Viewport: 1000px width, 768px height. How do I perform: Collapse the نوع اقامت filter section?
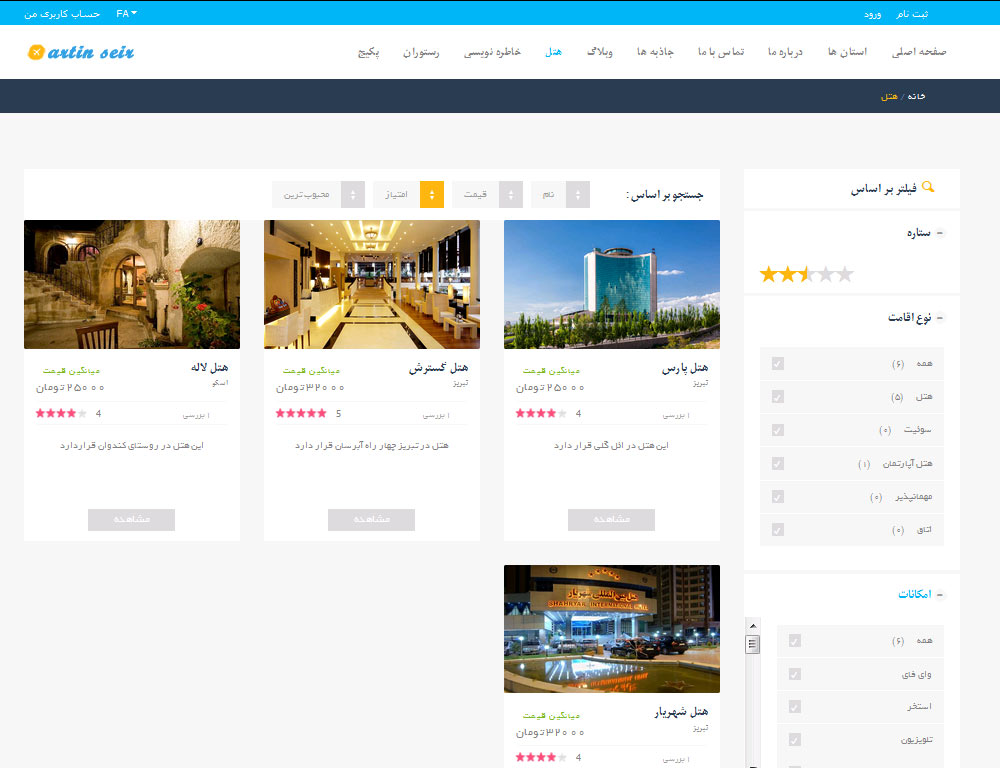click(939, 318)
